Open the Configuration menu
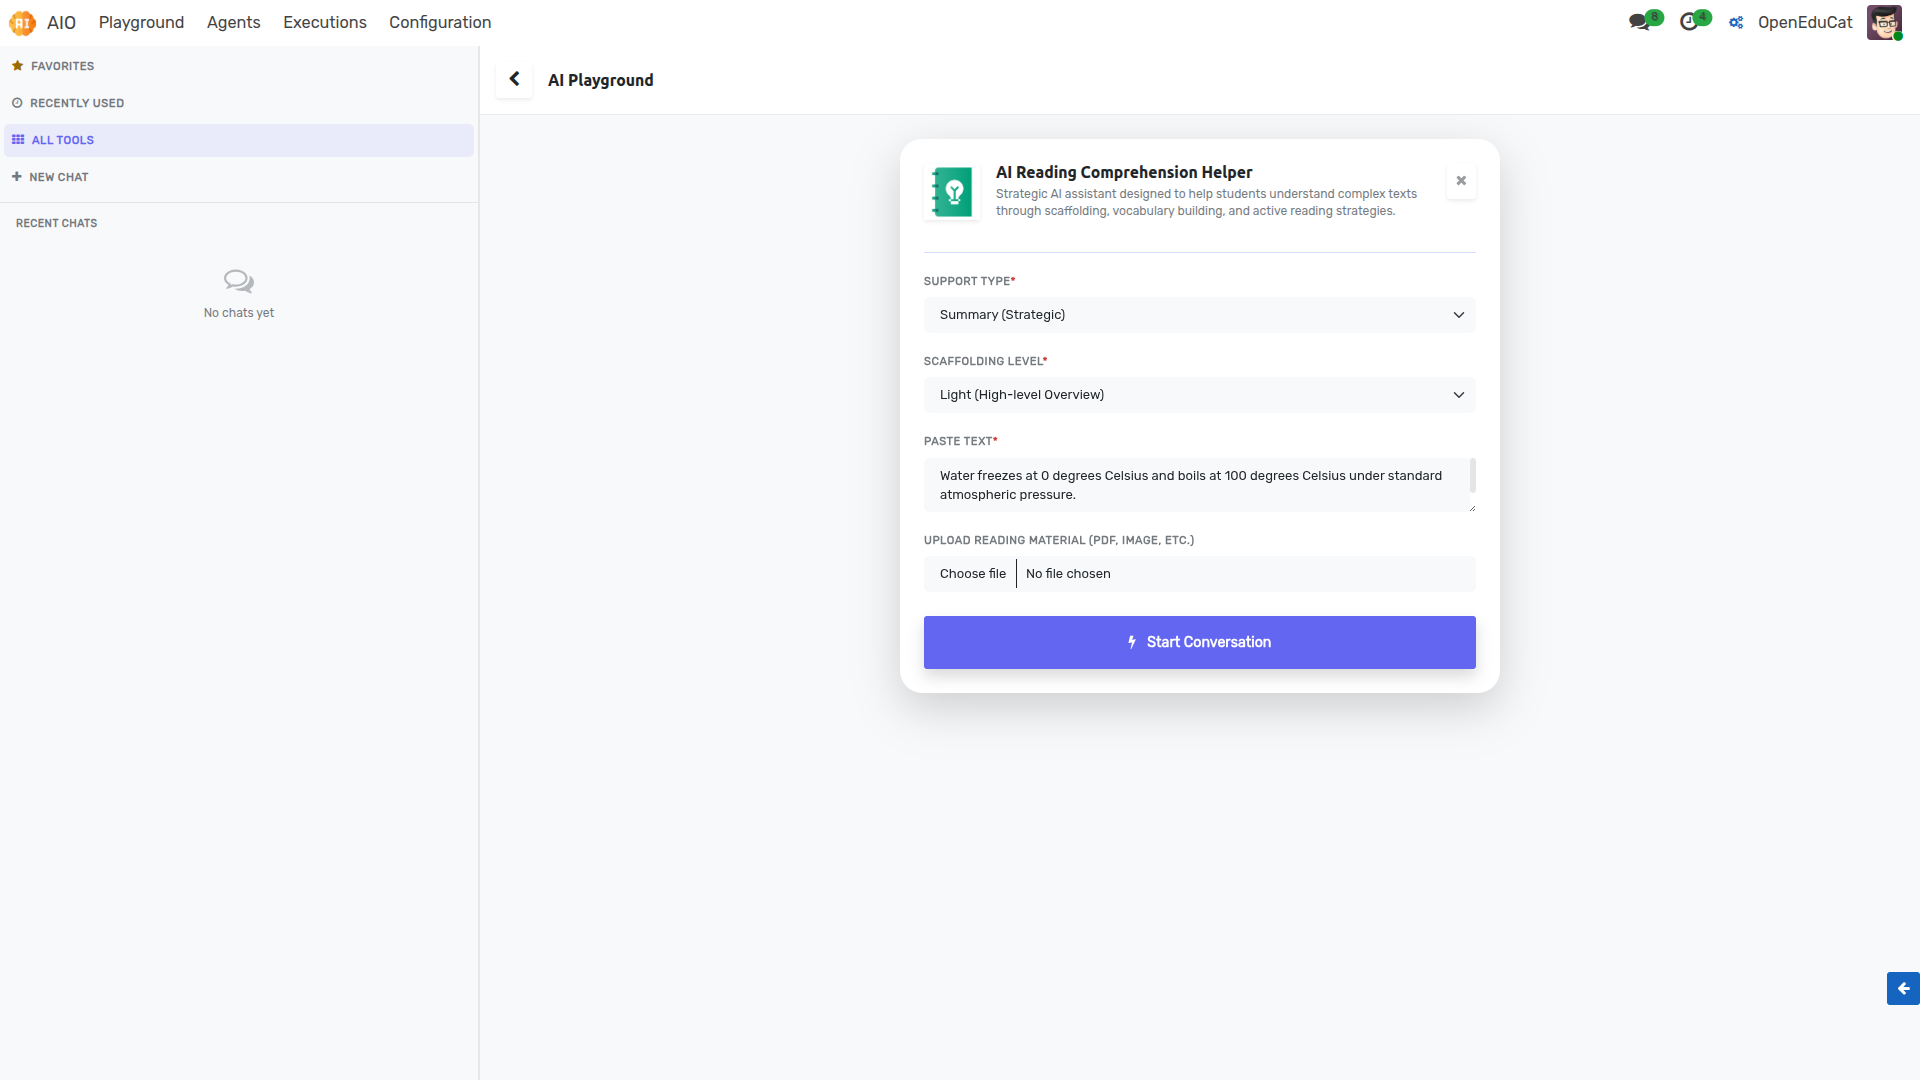Viewport: 1920px width, 1080px height. 440,22
